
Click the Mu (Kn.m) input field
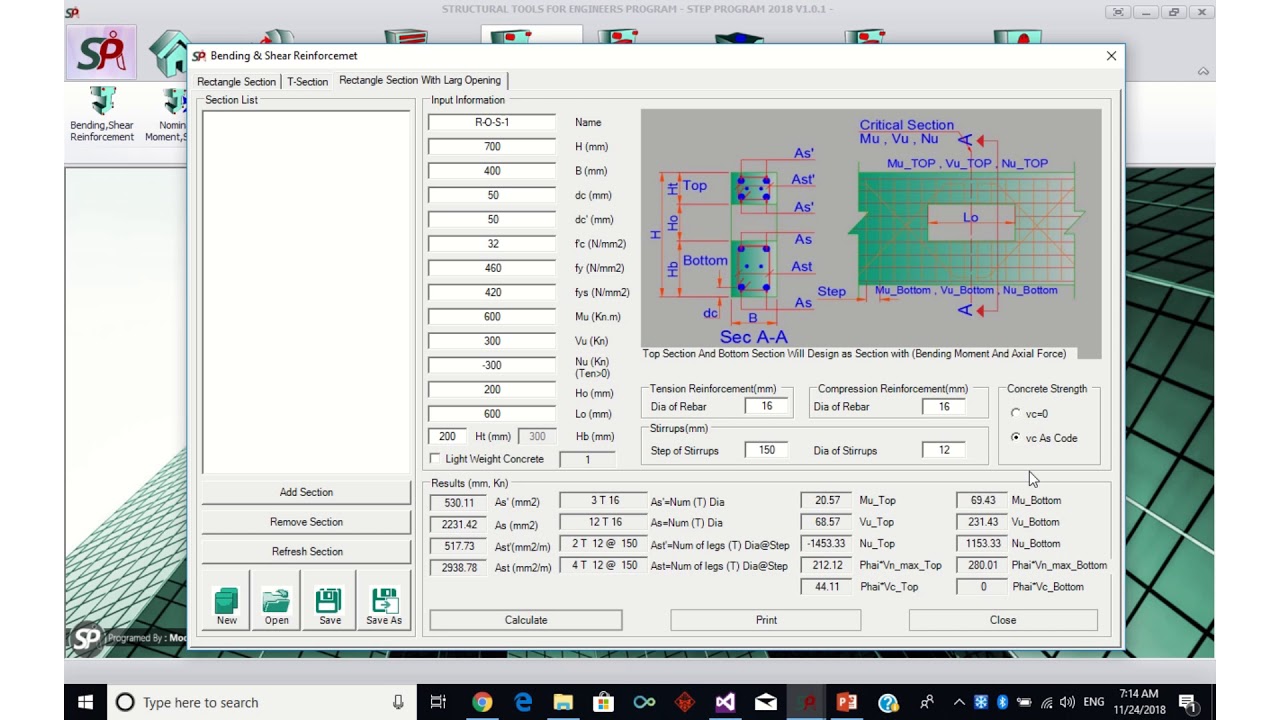coord(492,317)
